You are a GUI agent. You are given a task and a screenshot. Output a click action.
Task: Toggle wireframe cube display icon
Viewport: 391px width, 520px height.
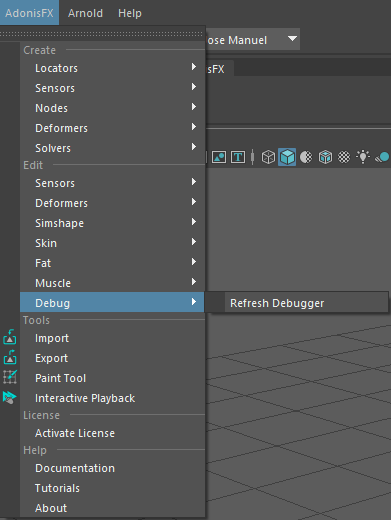click(268, 157)
